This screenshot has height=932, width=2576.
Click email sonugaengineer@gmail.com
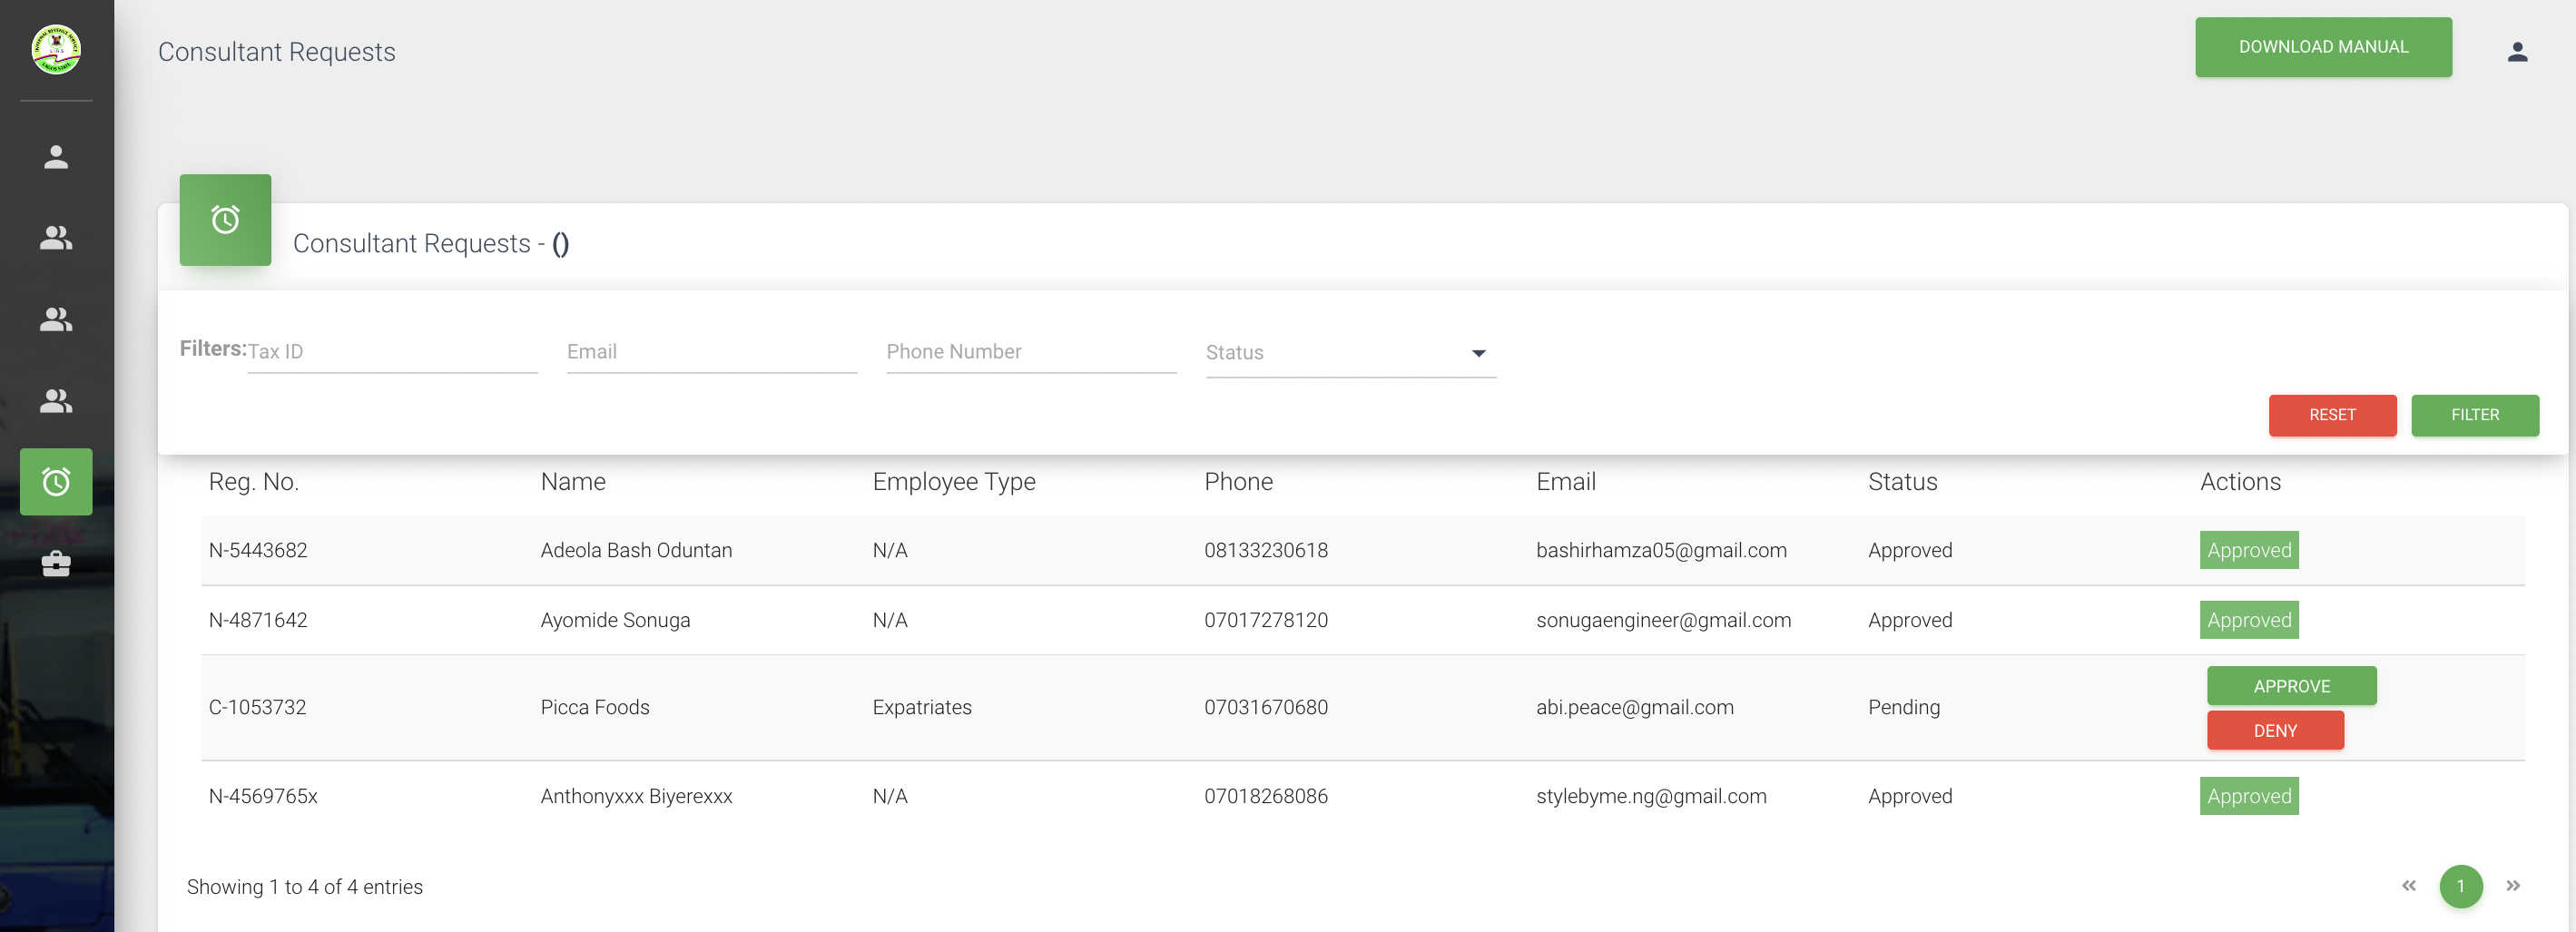pos(1663,620)
